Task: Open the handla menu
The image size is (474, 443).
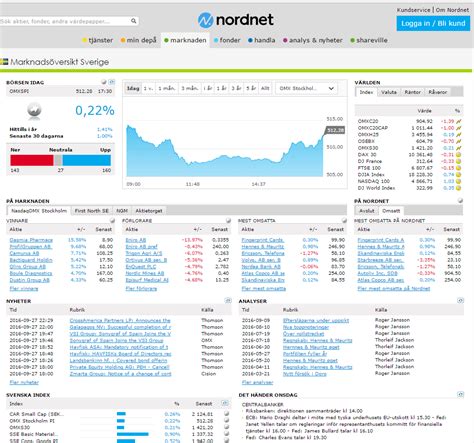Action: pos(262,40)
